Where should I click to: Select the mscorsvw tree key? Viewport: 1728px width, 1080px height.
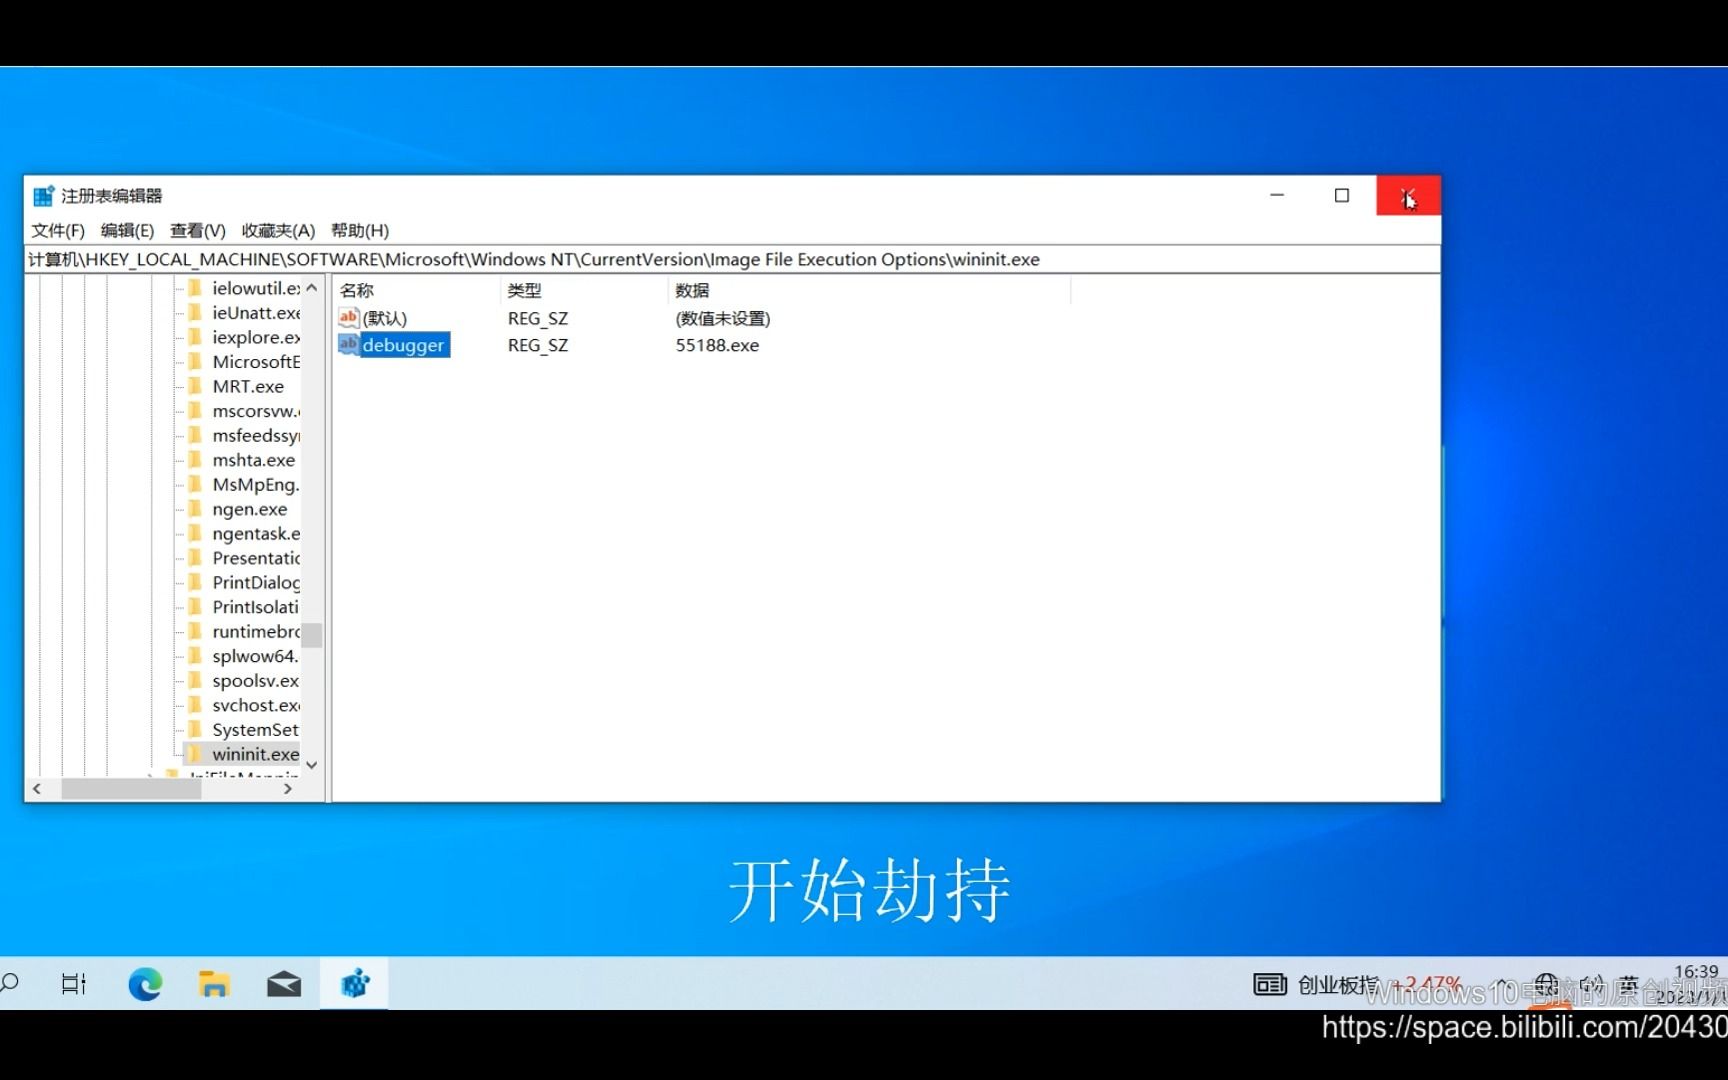(256, 411)
